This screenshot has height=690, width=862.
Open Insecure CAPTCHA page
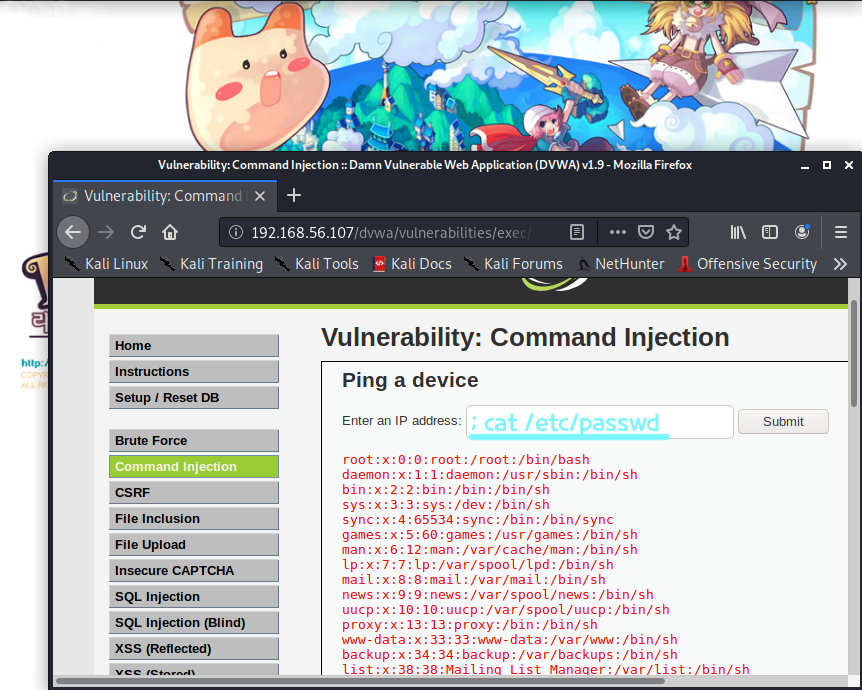click(x=194, y=571)
